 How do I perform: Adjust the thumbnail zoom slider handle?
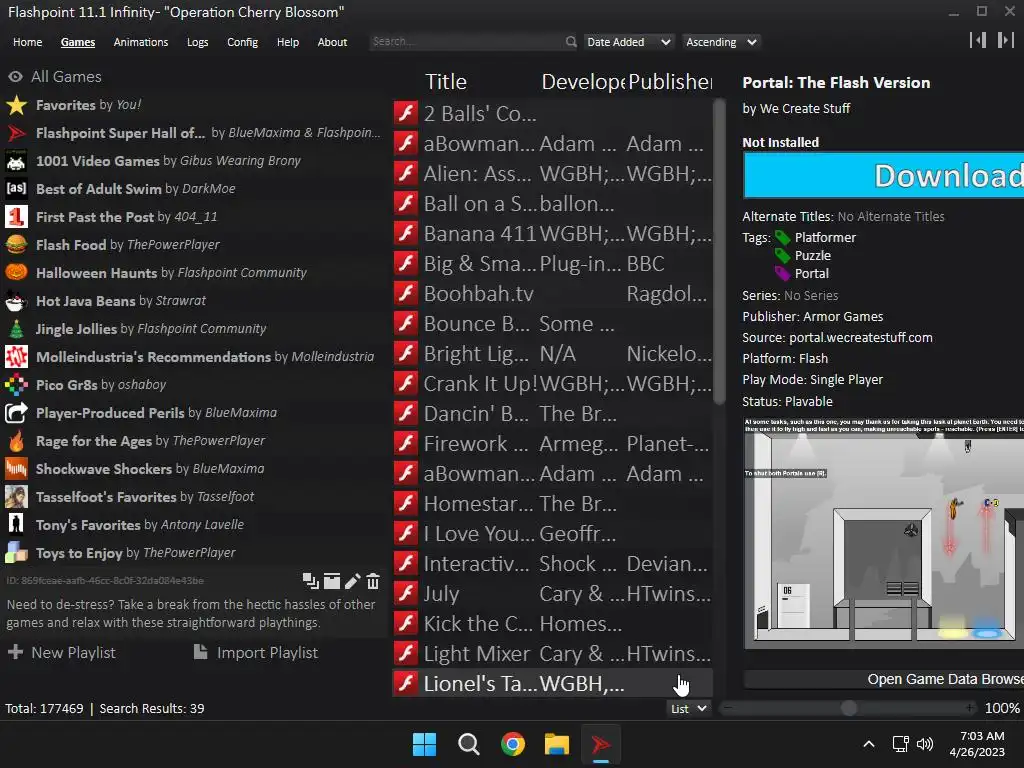pyautogui.click(x=848, y=708)
